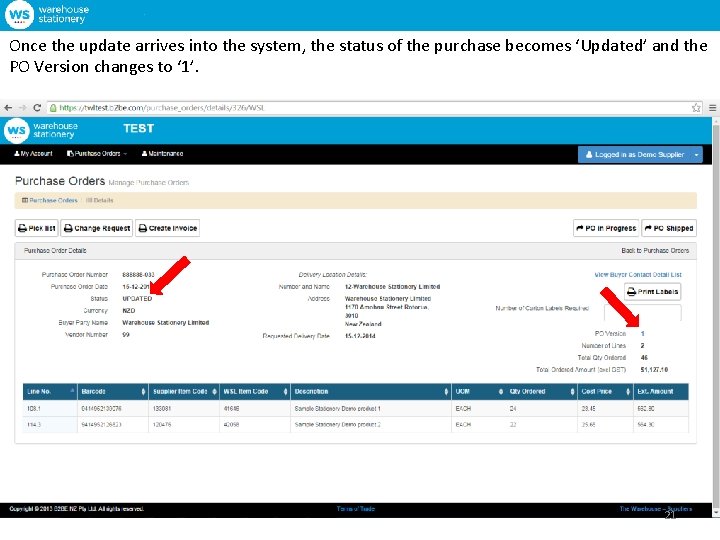Image resolution: width=720 pixels, height=540 pixels.
Task: Sort table by Qty Ordered column
Action: point(541,392)
